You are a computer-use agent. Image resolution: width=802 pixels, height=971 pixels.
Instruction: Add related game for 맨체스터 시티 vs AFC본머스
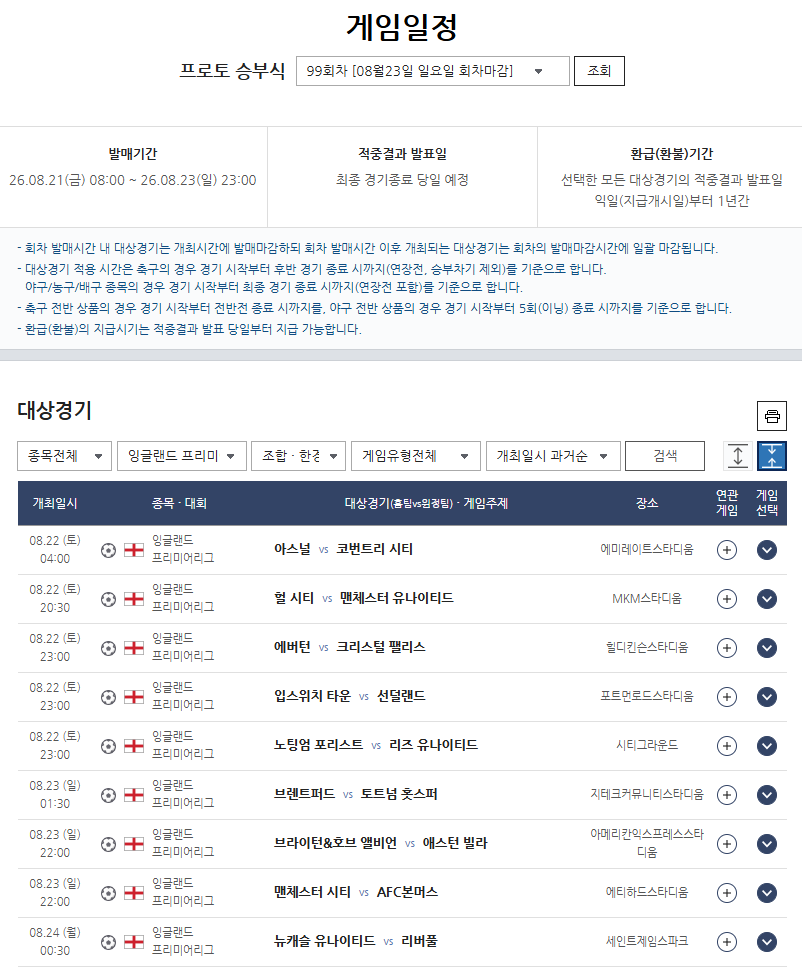[x=726, y=892]
